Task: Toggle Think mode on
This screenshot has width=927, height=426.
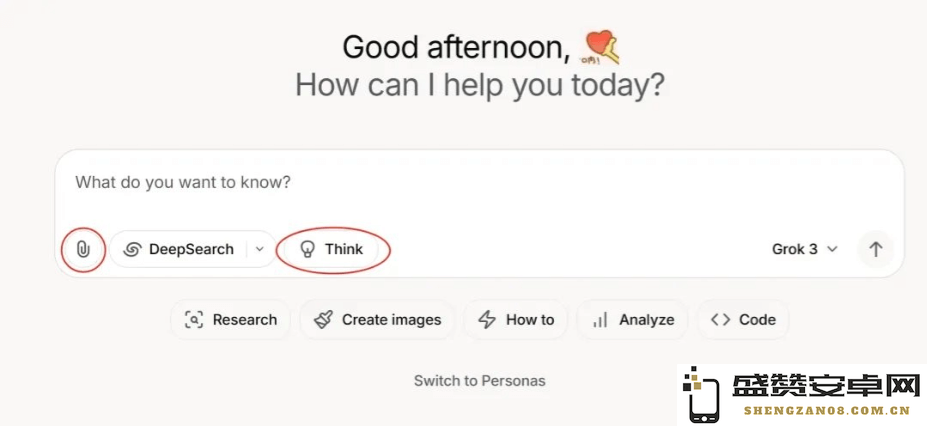Action: tap(332, 249)
